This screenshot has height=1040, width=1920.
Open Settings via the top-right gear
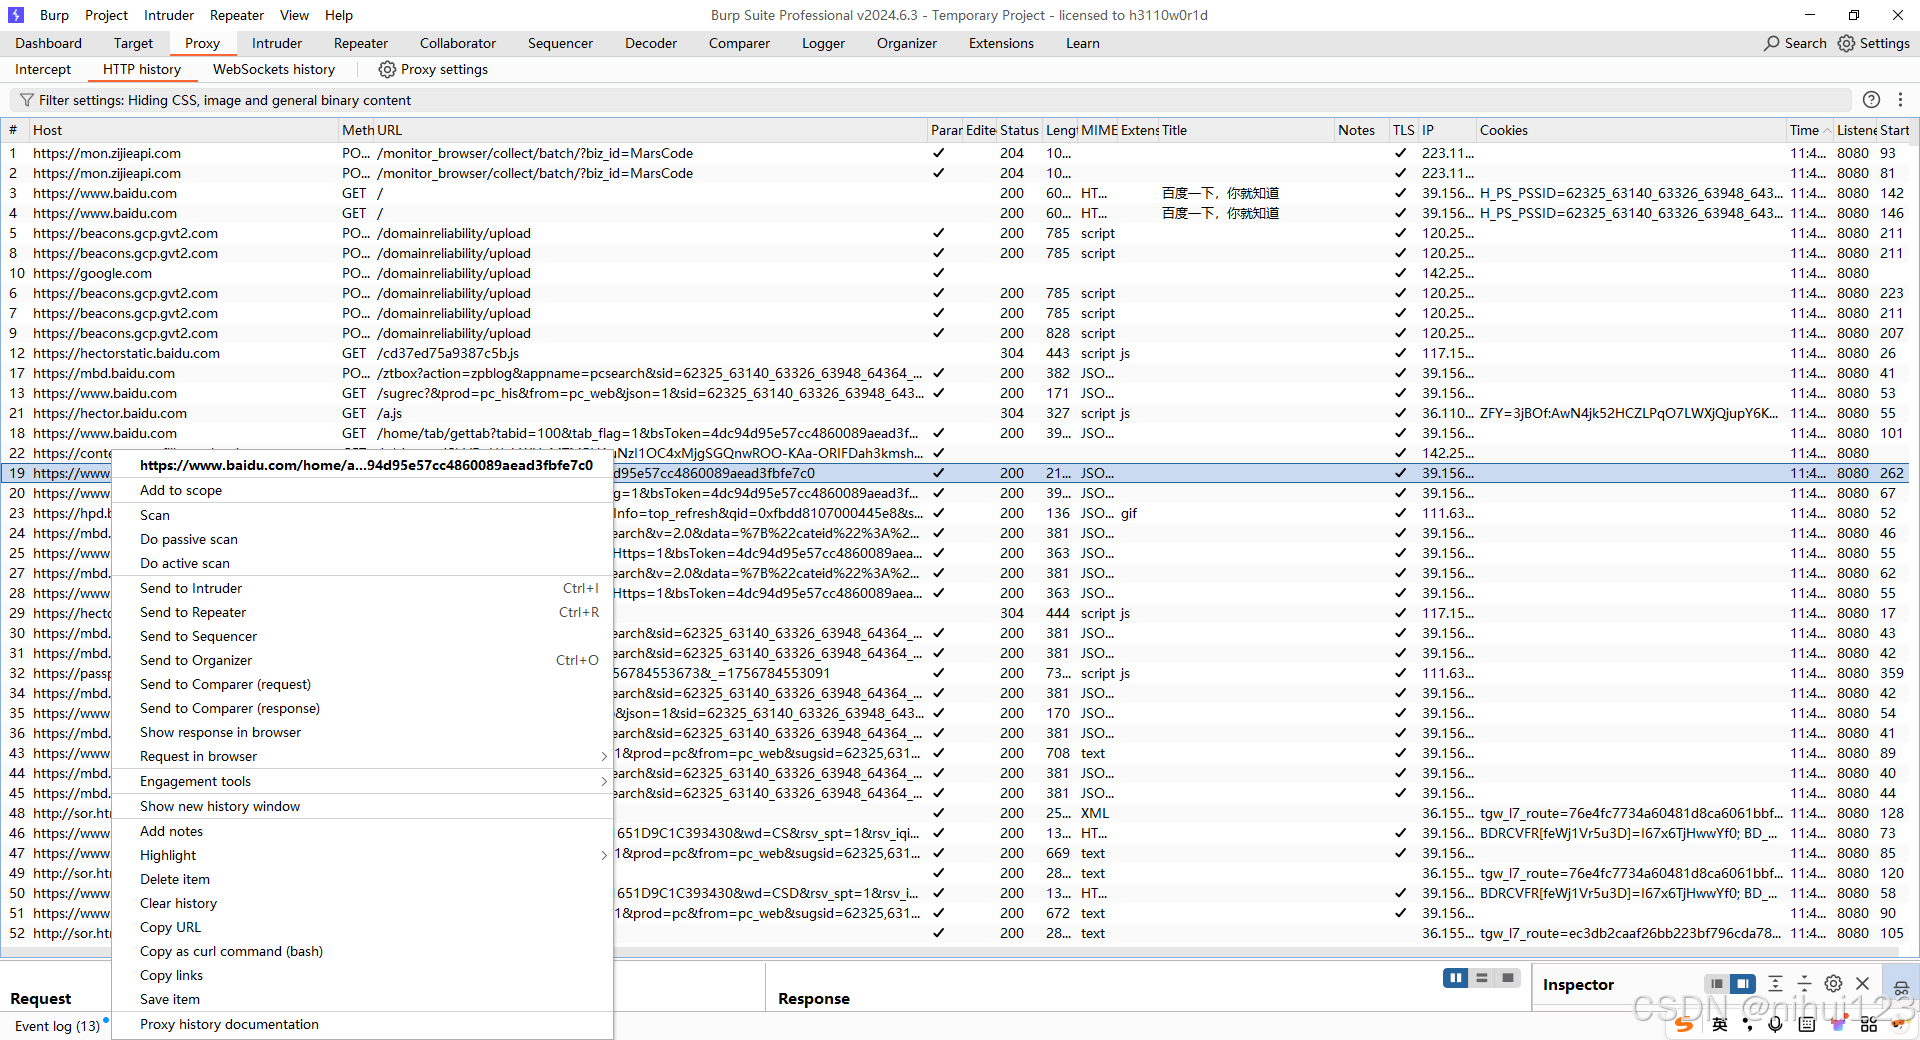[1846, 43]
